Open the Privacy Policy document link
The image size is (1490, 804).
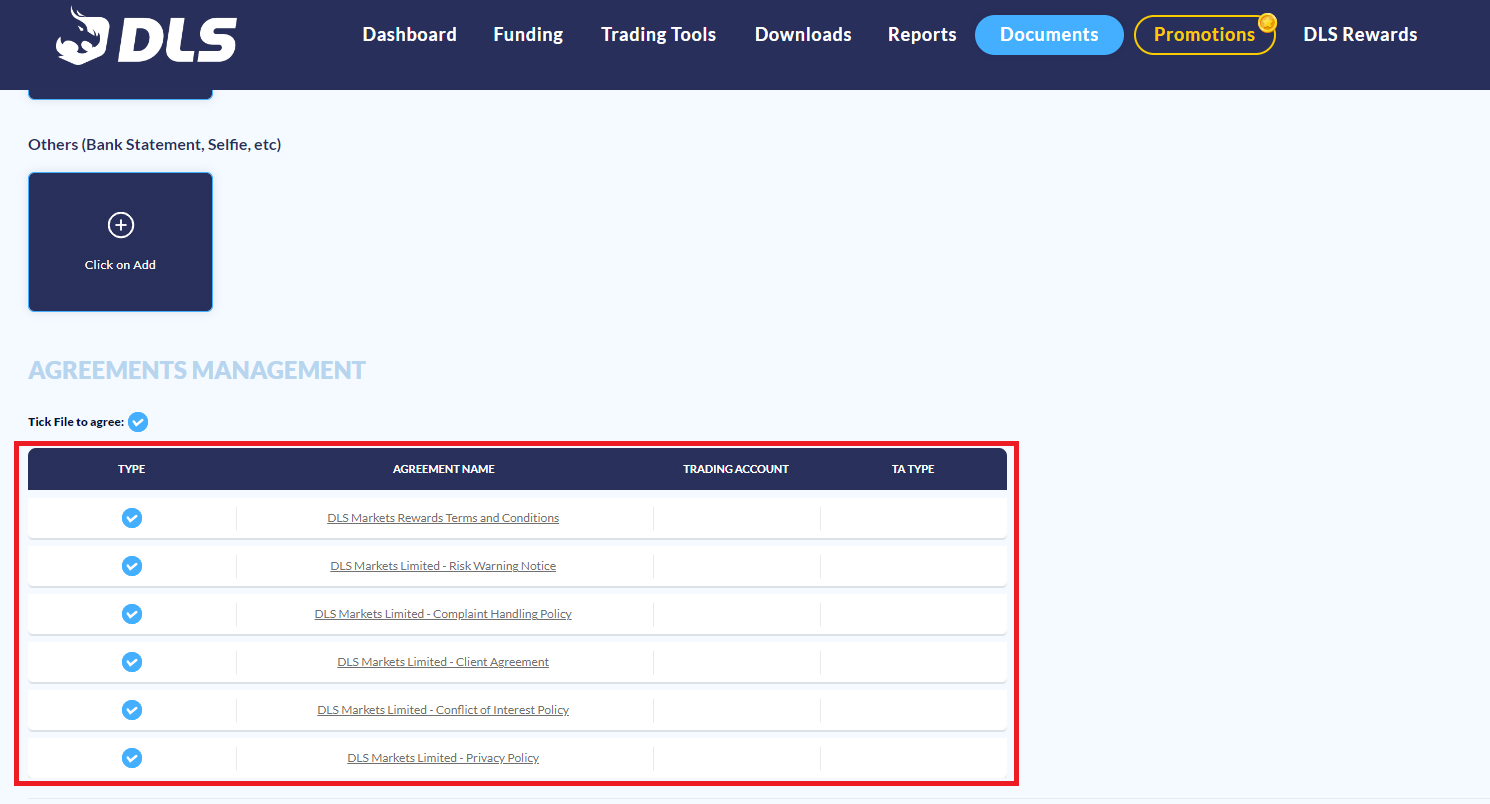443,758
